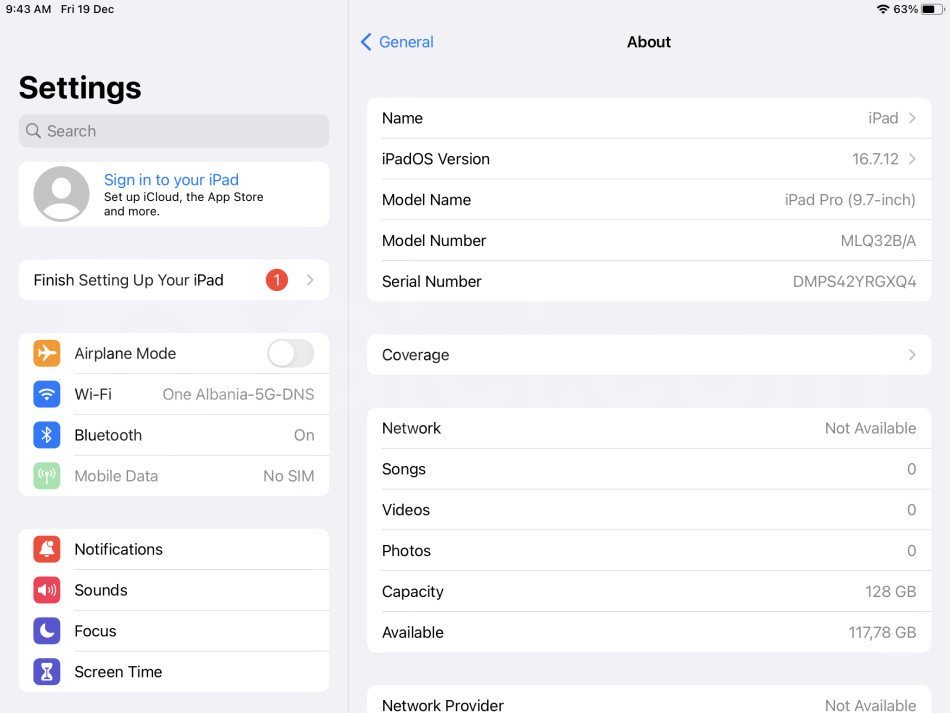Tap the profile avatar icon

pyautogui.click(x=61, y=194)
